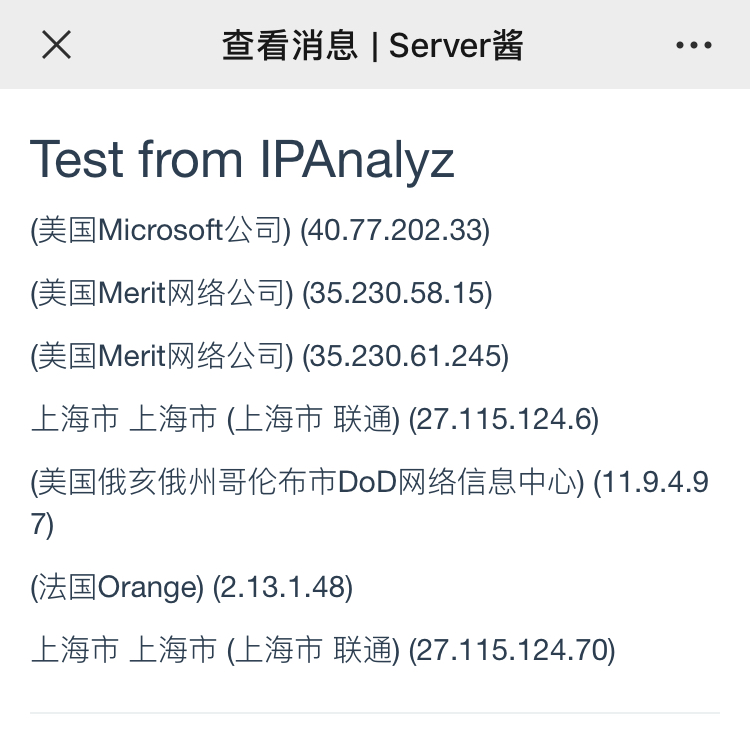This screenshot has width=750, height=739.
Task: Select the IP address 2.13.1.48
Action: (283, 587)
